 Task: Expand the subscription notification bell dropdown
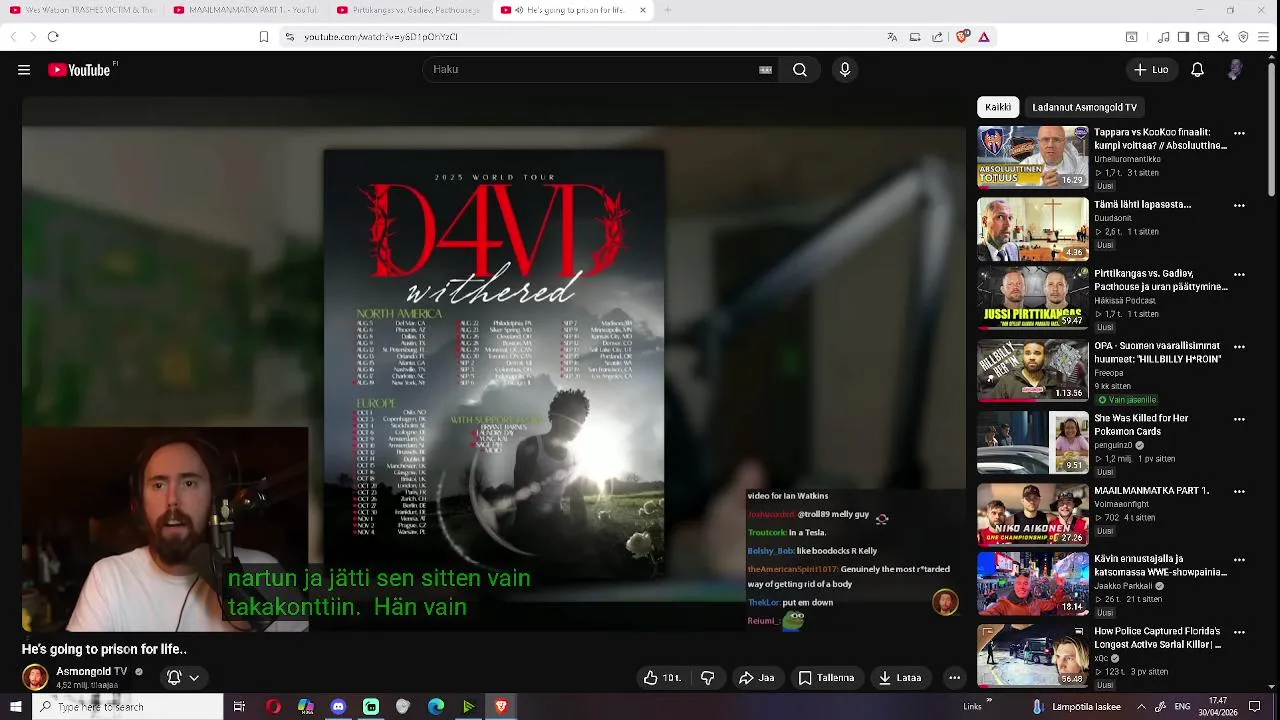point(183,677)
